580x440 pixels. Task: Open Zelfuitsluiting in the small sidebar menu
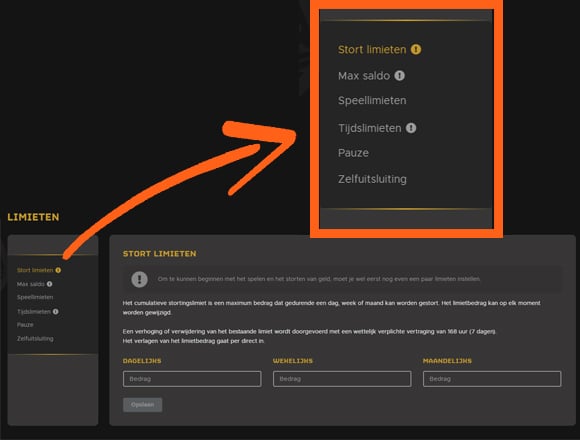[x=35, y=339]
